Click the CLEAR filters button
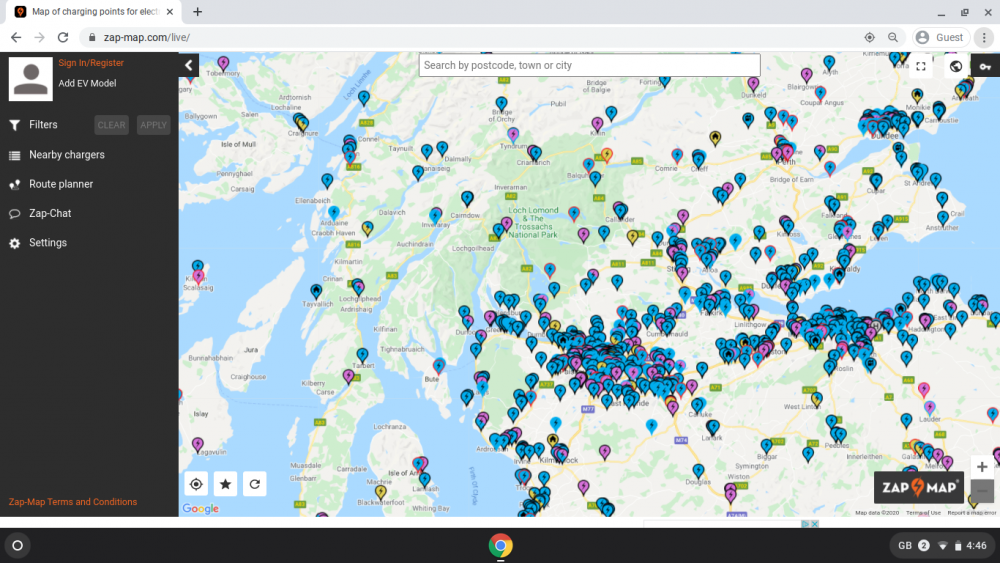1000x563 pixels. [x=112, y=125]
